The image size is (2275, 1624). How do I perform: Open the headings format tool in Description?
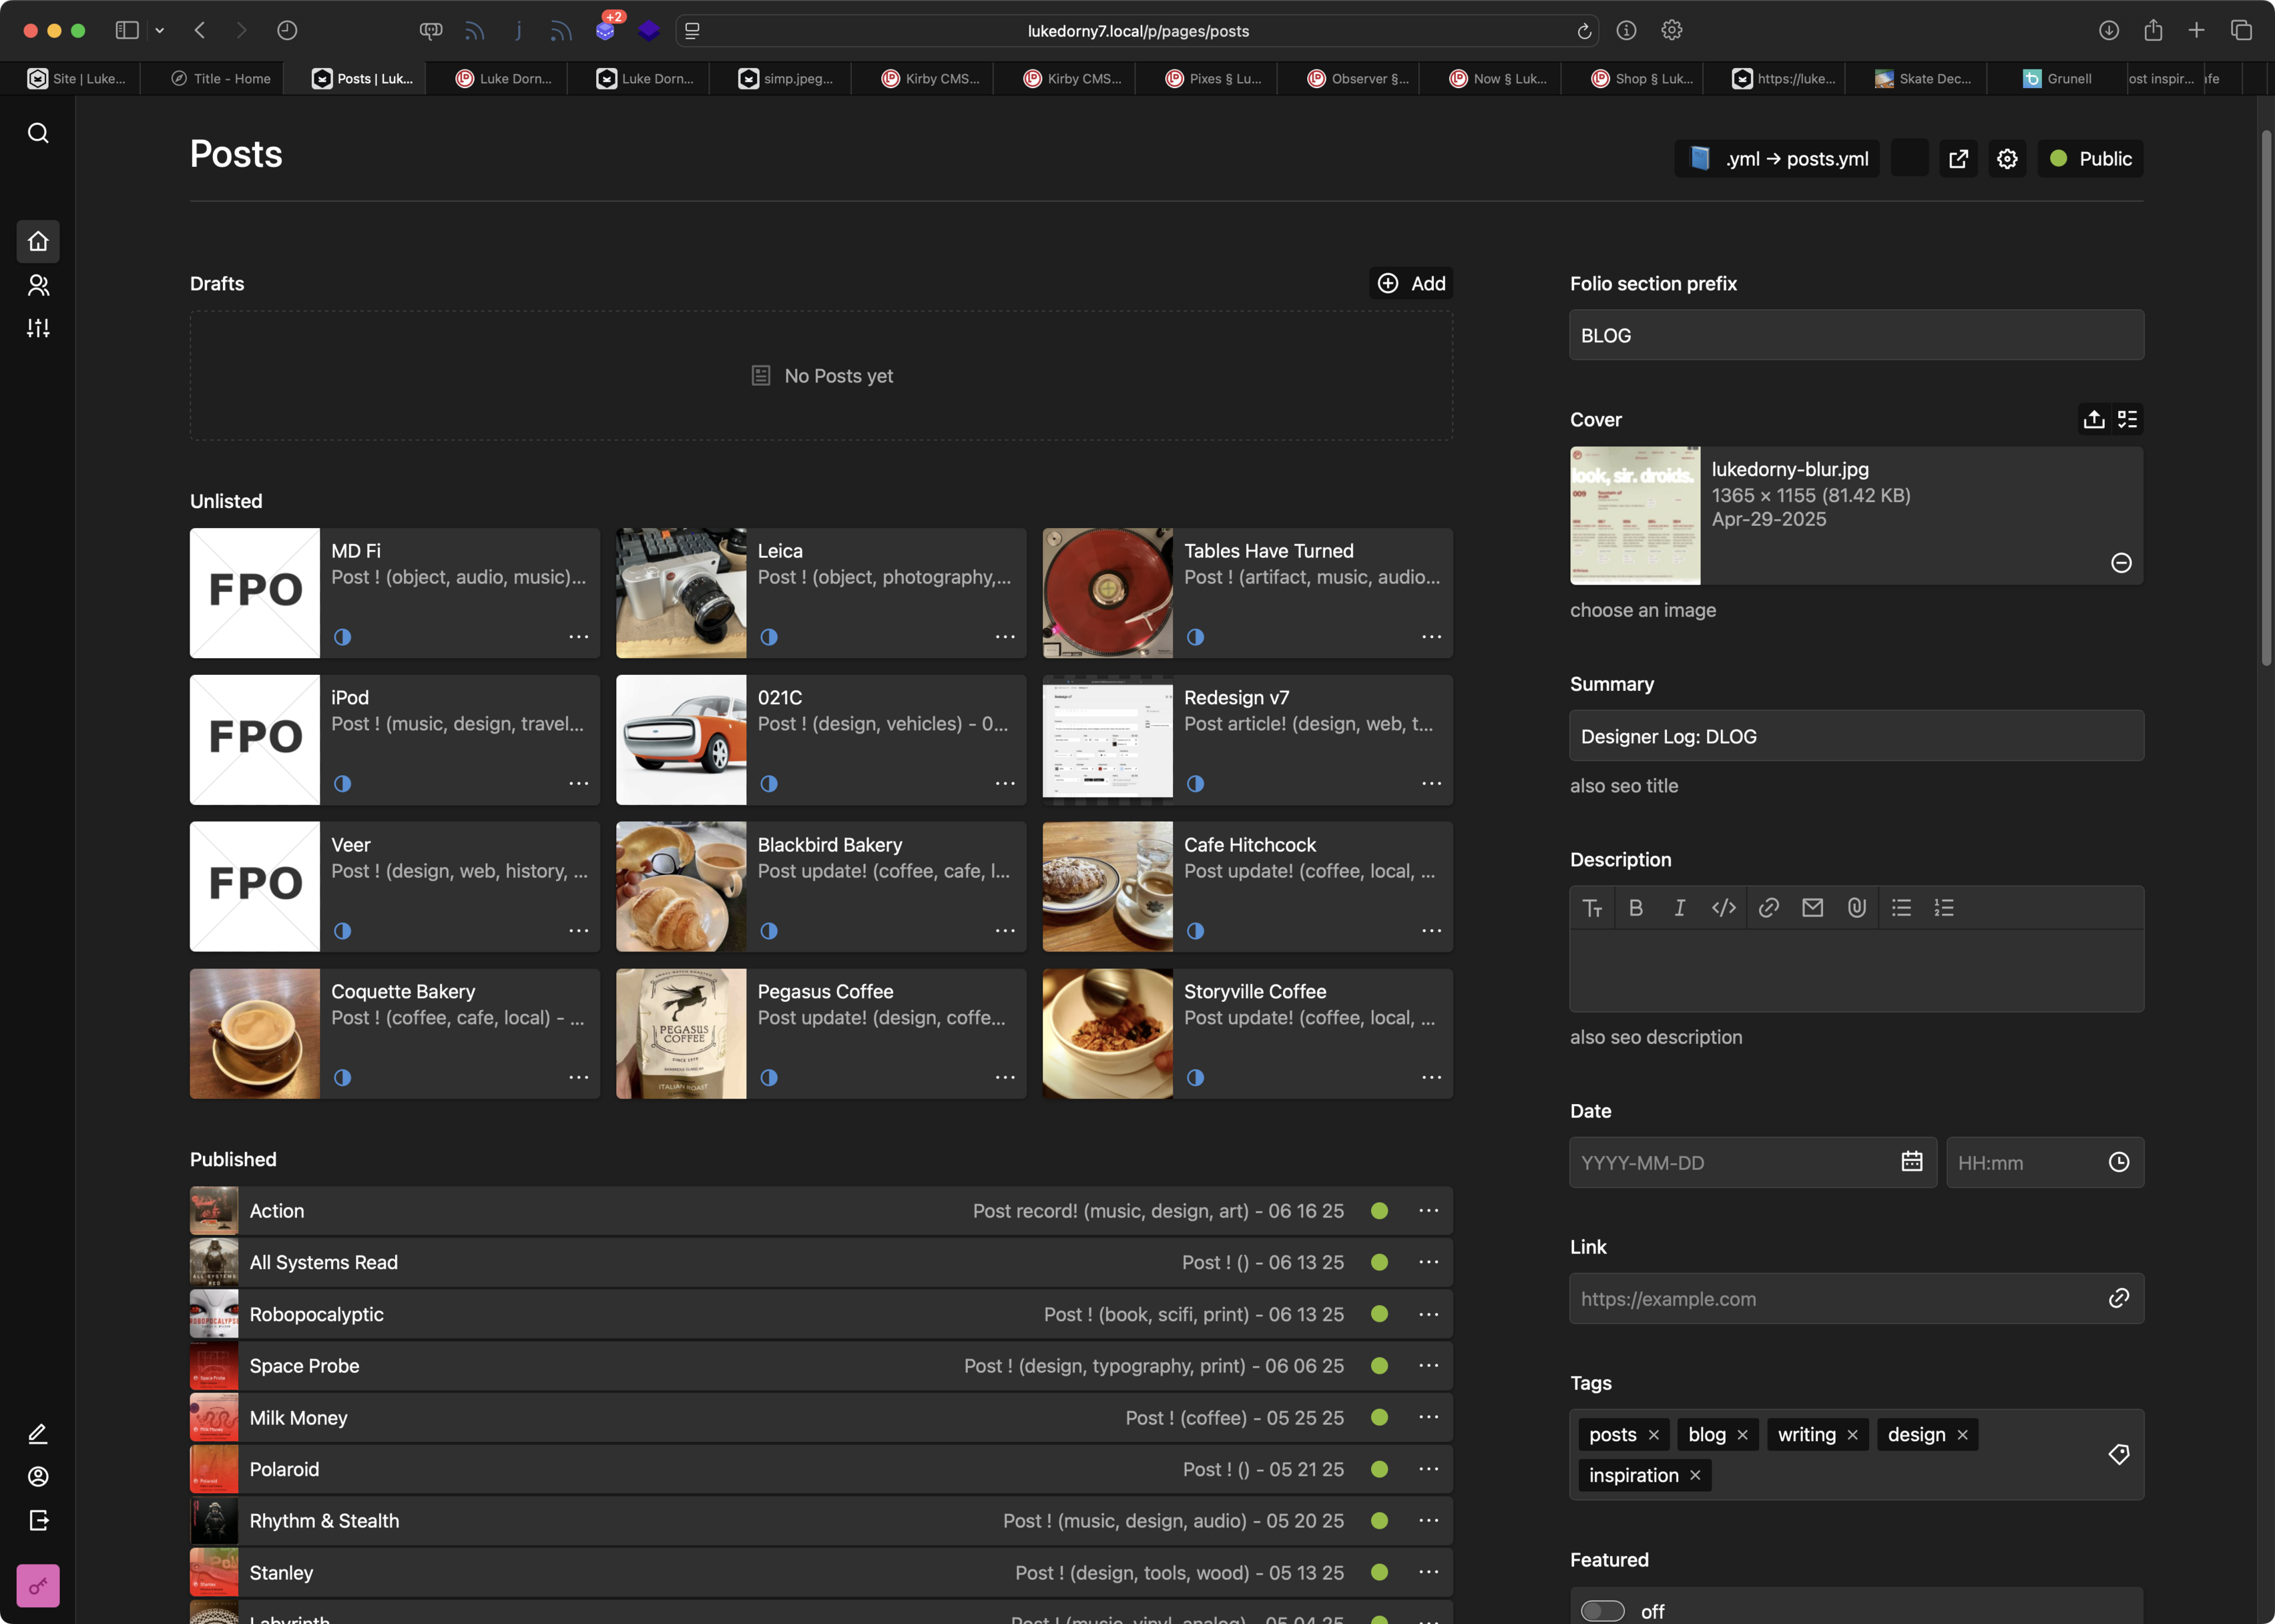point(1592,908)
